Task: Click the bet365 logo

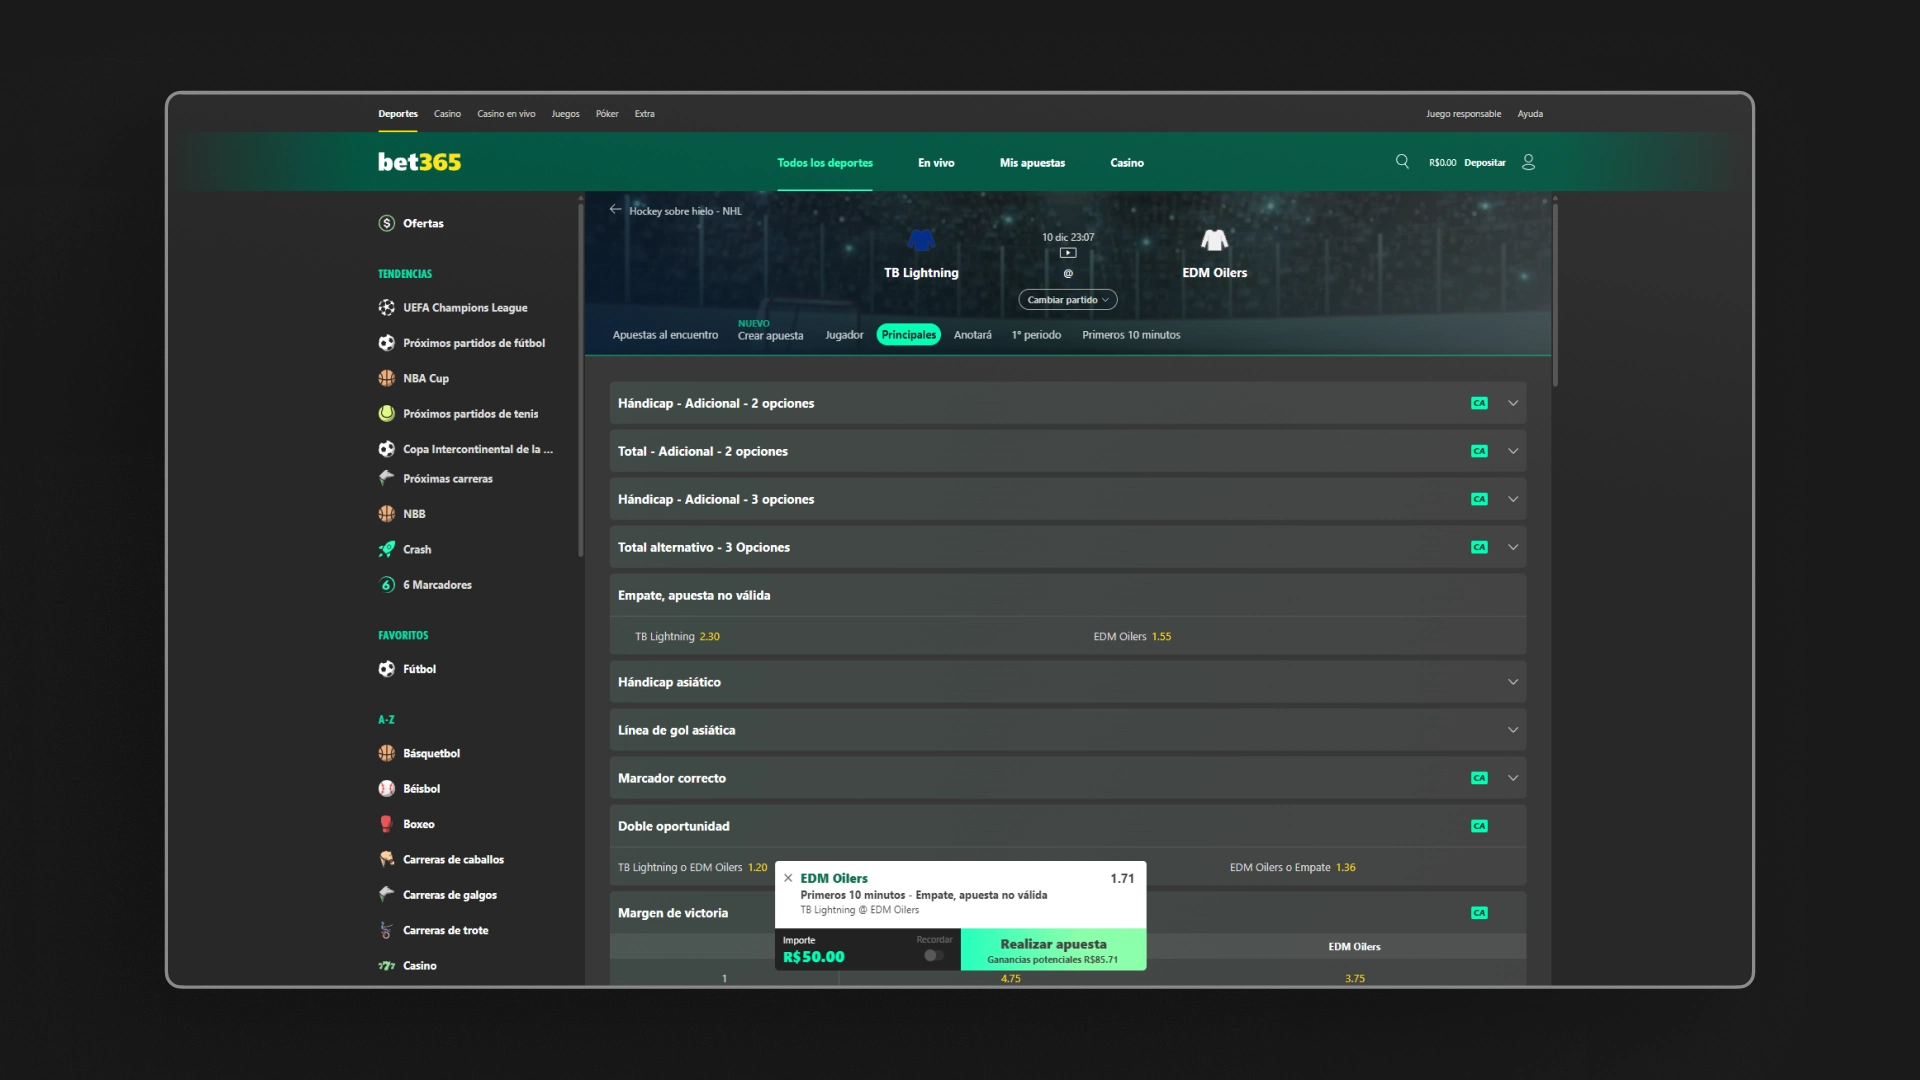Action: pos(419,162)
